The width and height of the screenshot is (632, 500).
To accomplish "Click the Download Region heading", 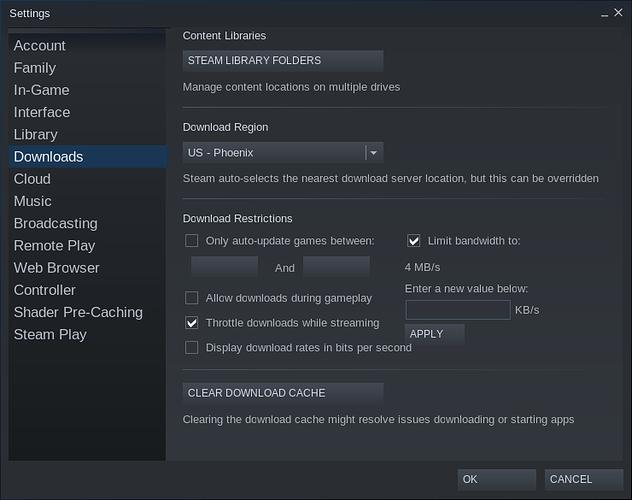I will pos(225,127).
